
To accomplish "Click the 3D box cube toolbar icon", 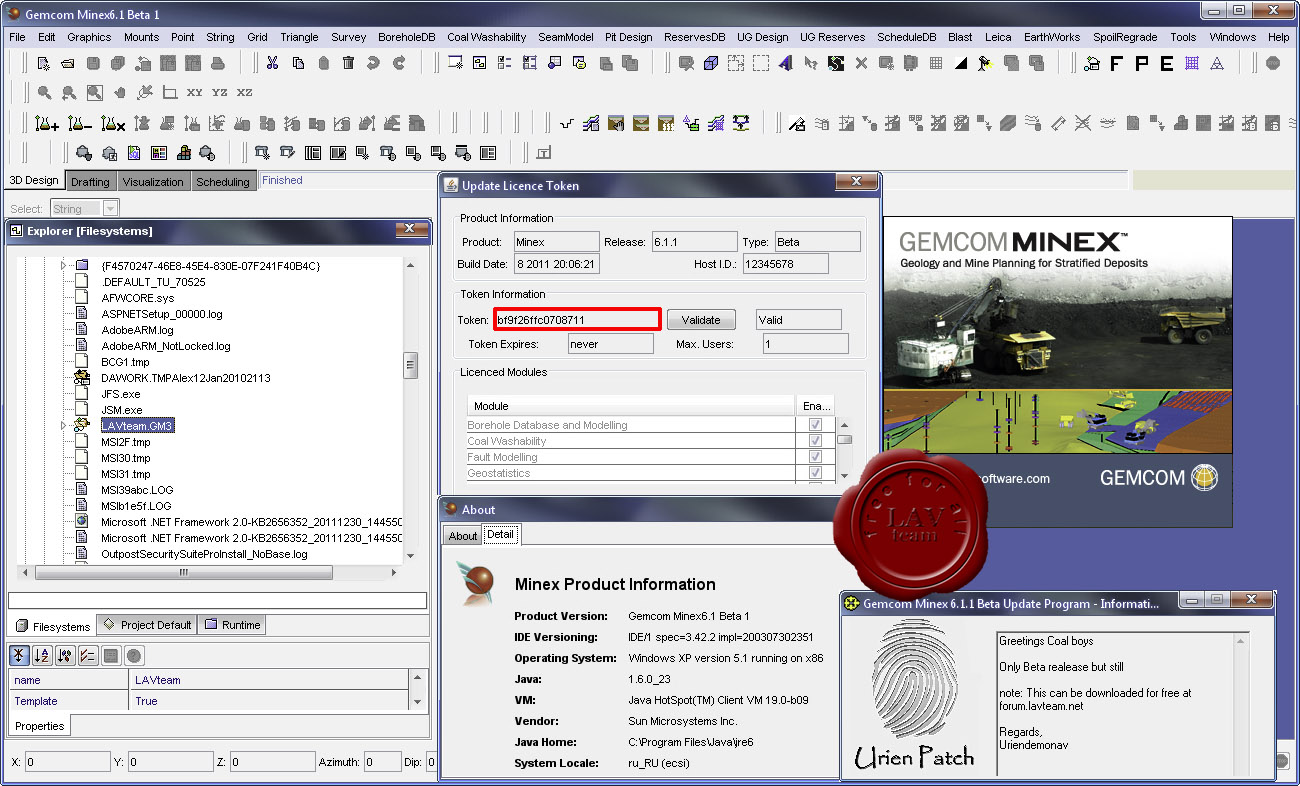I will coord(711,63).
